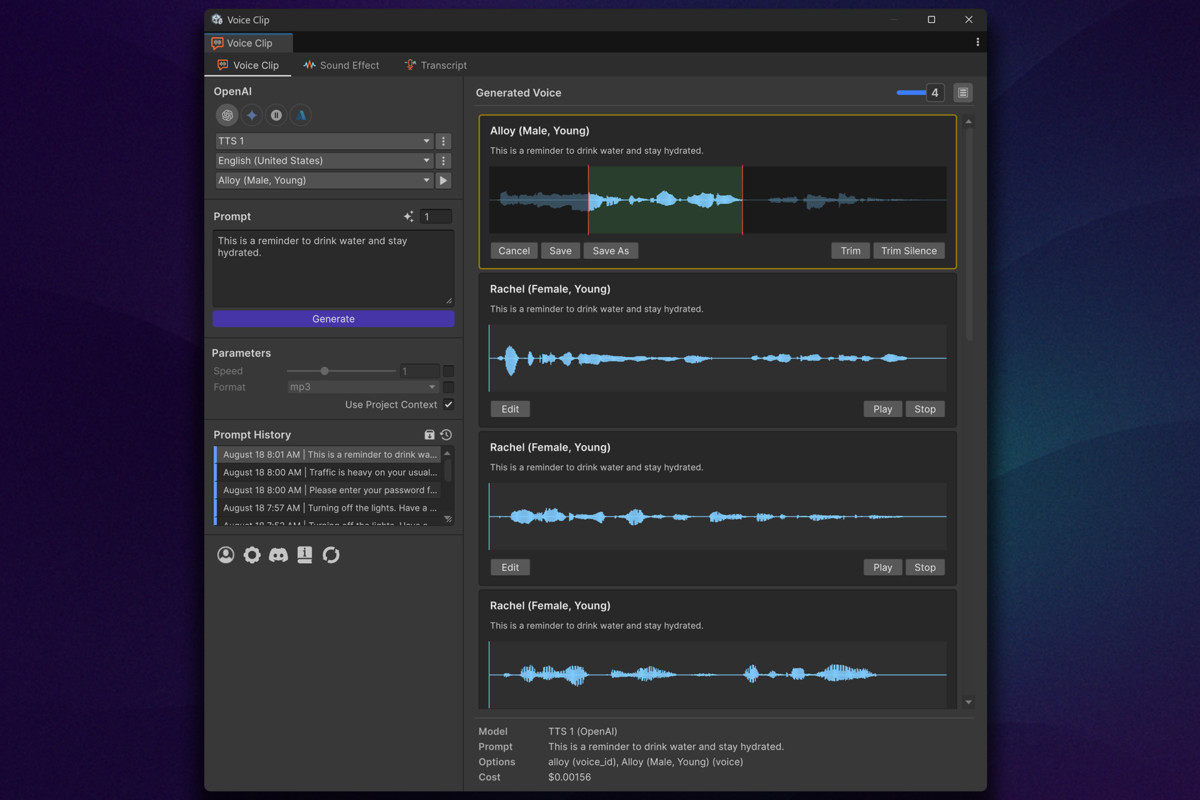Screen dimensions: 1200x800
Task: Toggle the Format parameter checkbox
Action: [448, 387]
